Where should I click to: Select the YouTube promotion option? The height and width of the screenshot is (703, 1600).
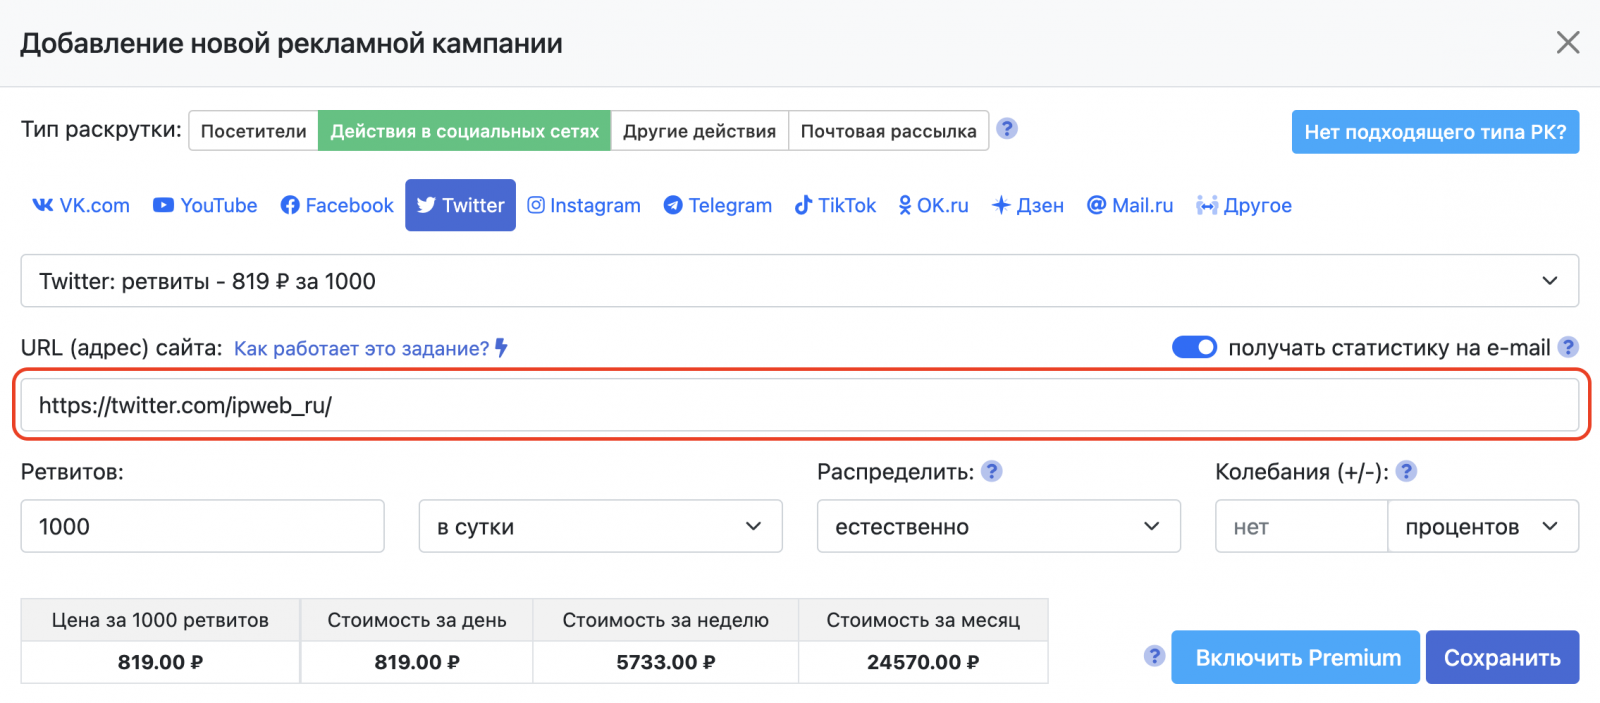pos(205,205)
